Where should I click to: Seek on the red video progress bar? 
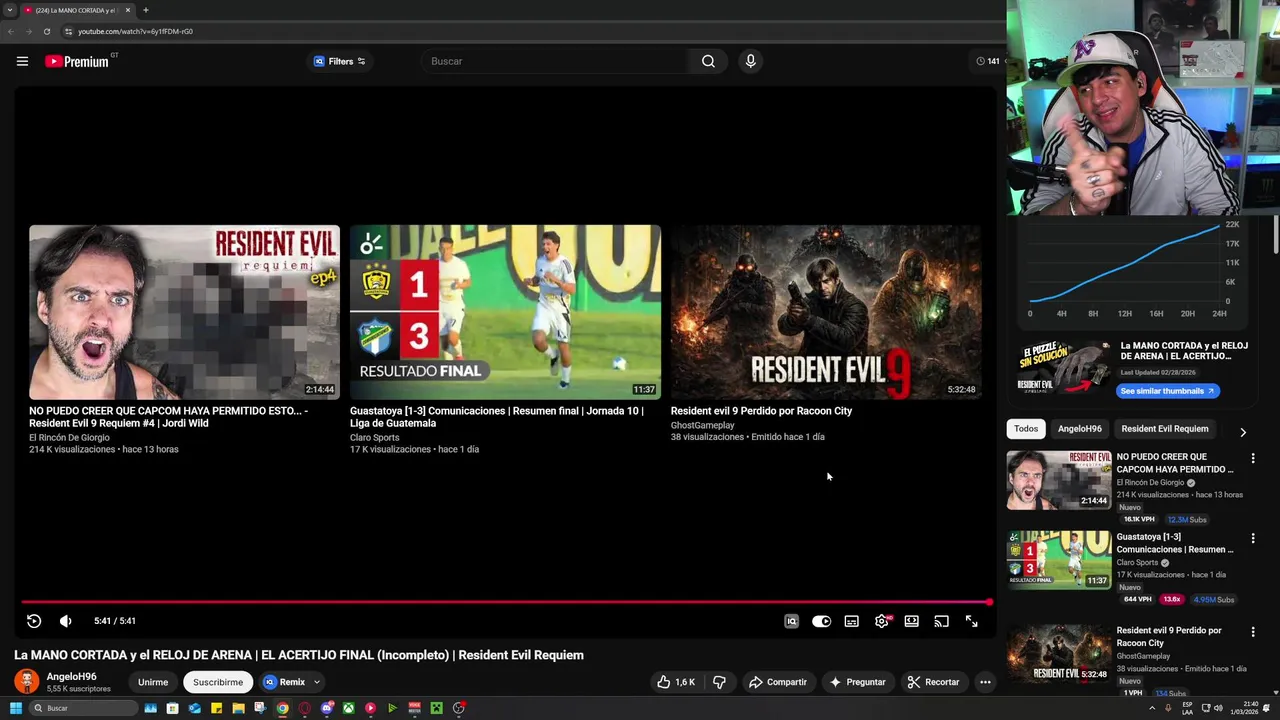tap(505, 602)
